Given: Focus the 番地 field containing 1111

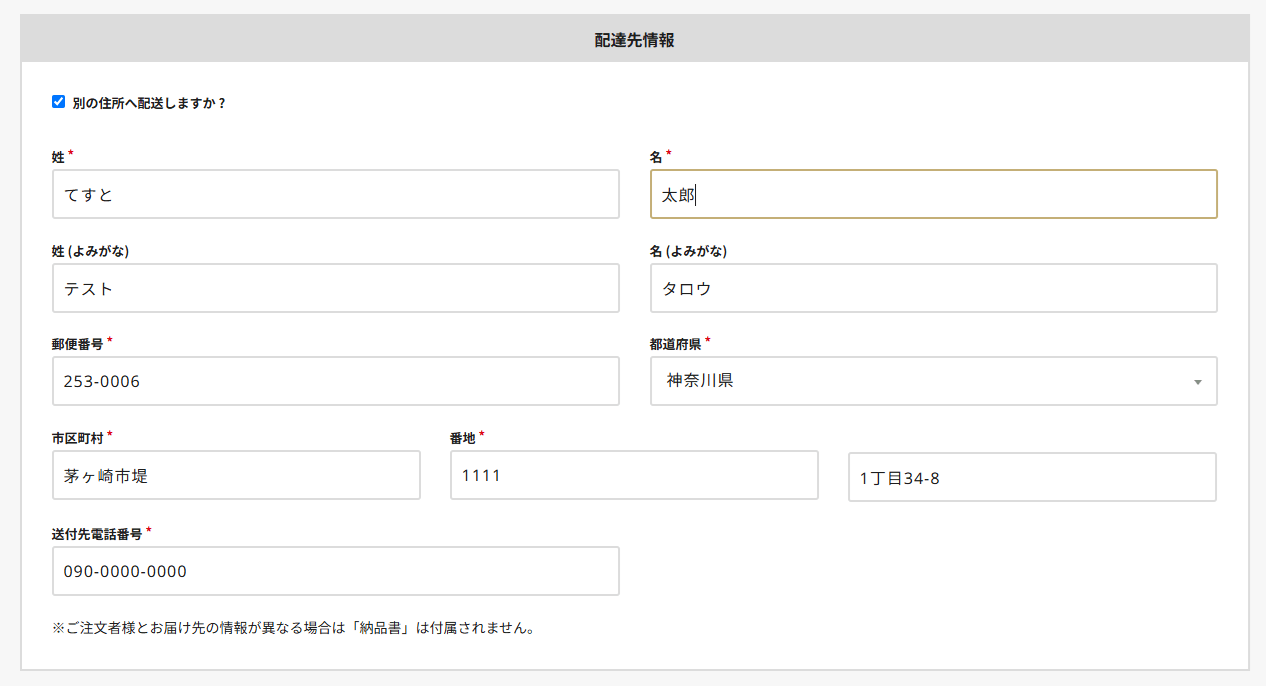Looking at the screenshot, I should coord(634,475).
